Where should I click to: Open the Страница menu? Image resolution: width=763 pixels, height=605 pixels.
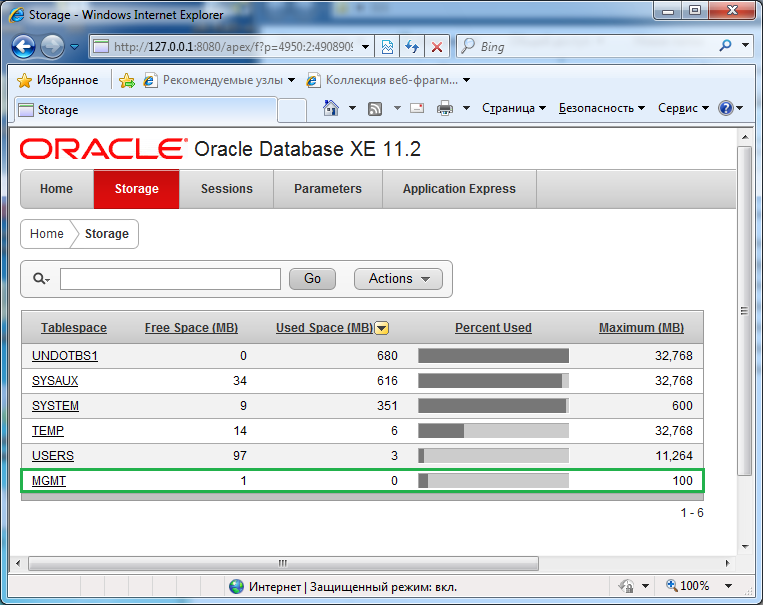514,108
